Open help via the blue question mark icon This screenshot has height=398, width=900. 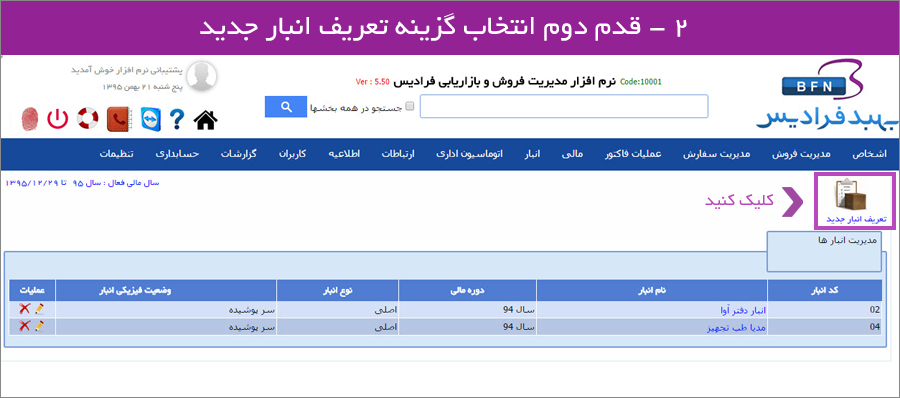pos(177,119)
